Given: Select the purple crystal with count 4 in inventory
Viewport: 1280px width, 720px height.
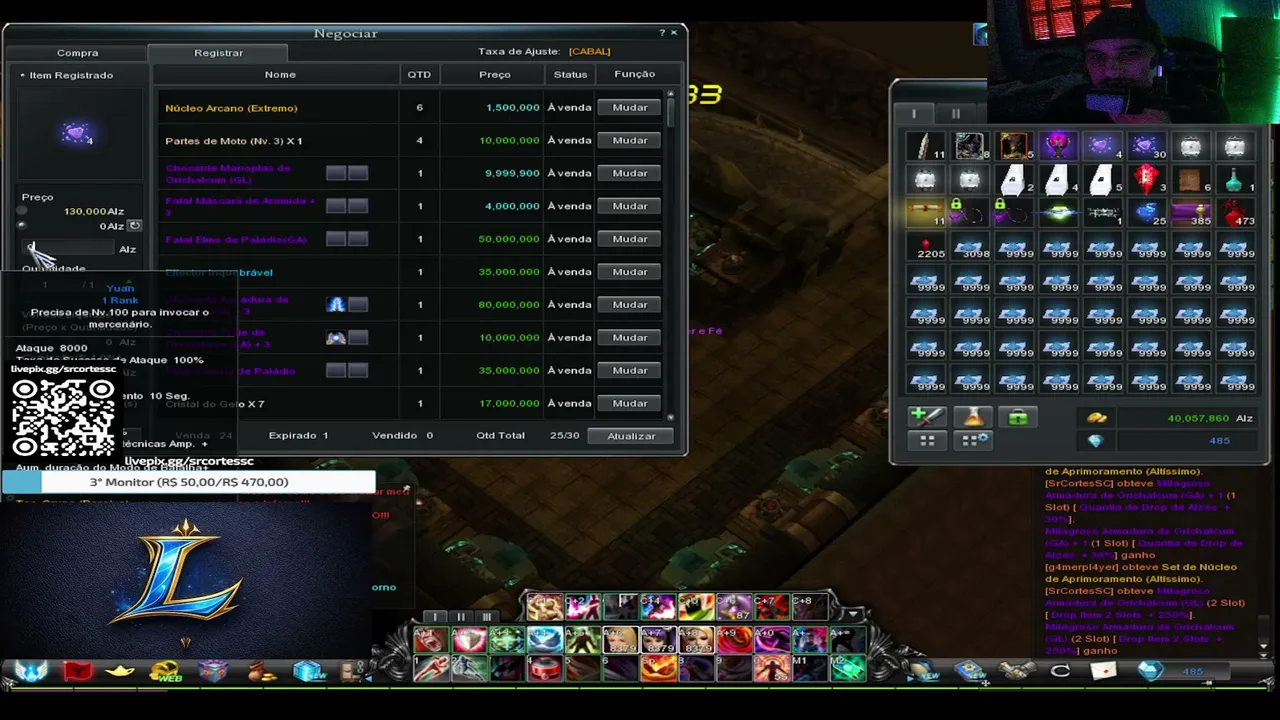Looking at the screenshot, I should pos(1102,147).
